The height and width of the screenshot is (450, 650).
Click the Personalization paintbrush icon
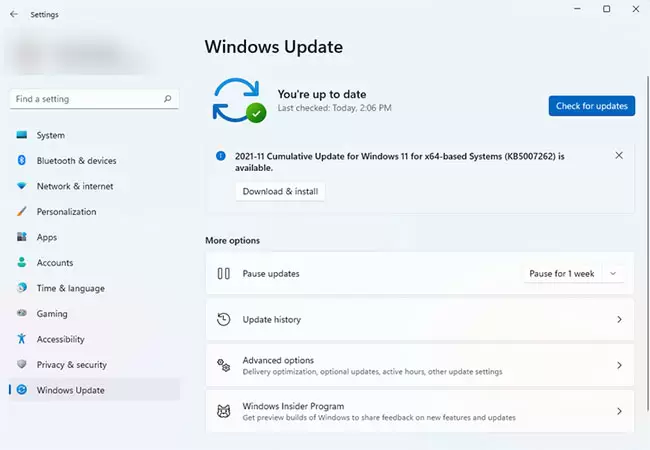22,212
